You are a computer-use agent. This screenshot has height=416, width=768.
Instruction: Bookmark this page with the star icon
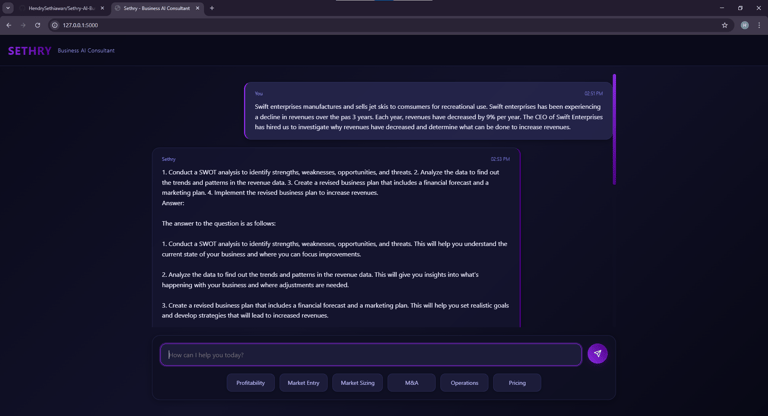point(724,25)
